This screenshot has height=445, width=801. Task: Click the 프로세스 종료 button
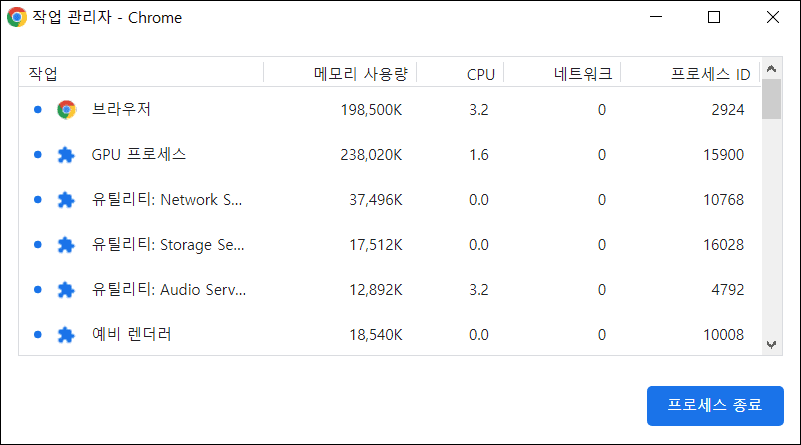pos(715,406)
